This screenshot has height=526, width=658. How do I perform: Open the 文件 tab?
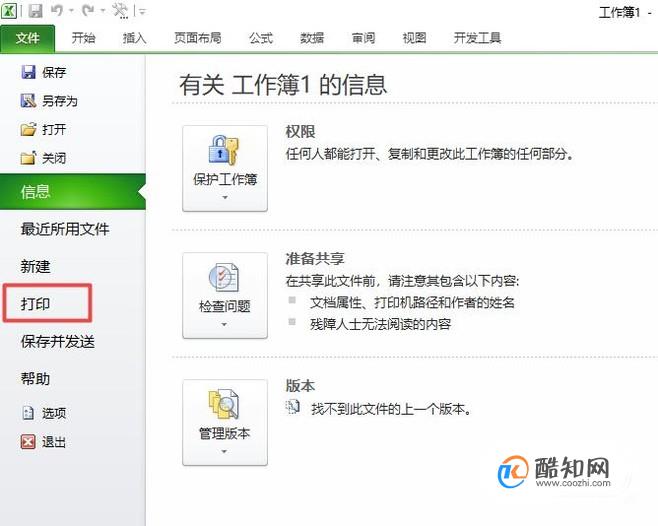point(28,38)
